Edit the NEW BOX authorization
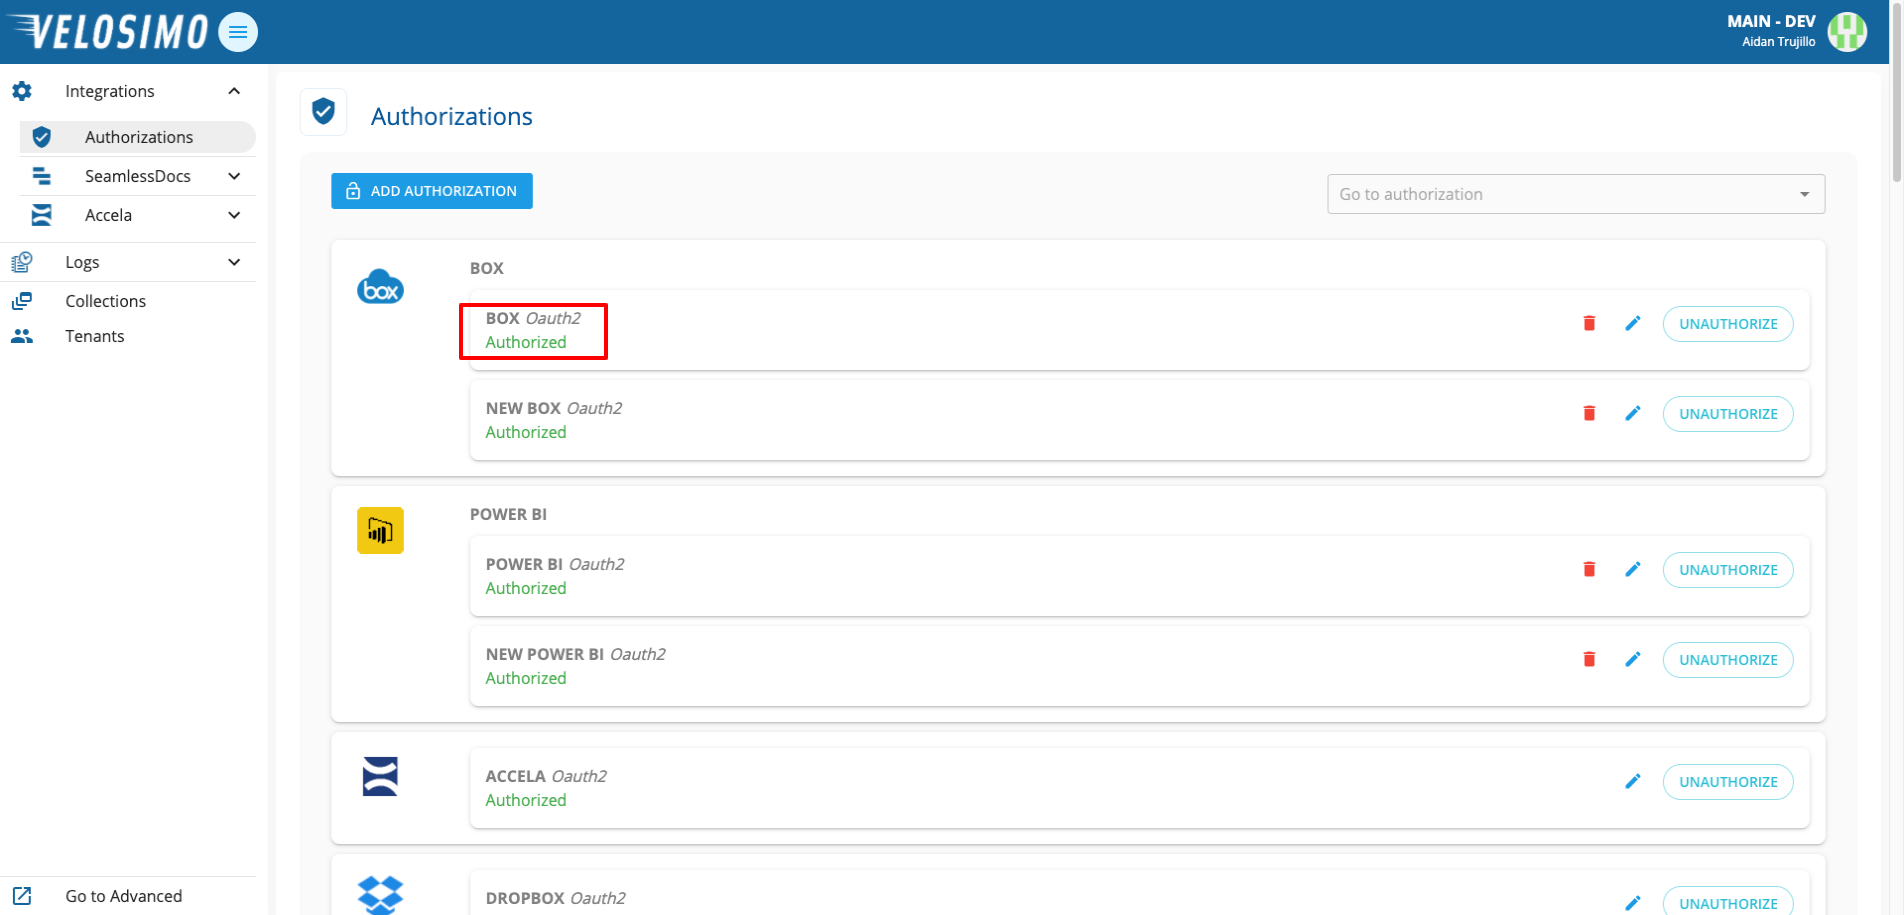 pyautogui.click(x=1633, y=413)
